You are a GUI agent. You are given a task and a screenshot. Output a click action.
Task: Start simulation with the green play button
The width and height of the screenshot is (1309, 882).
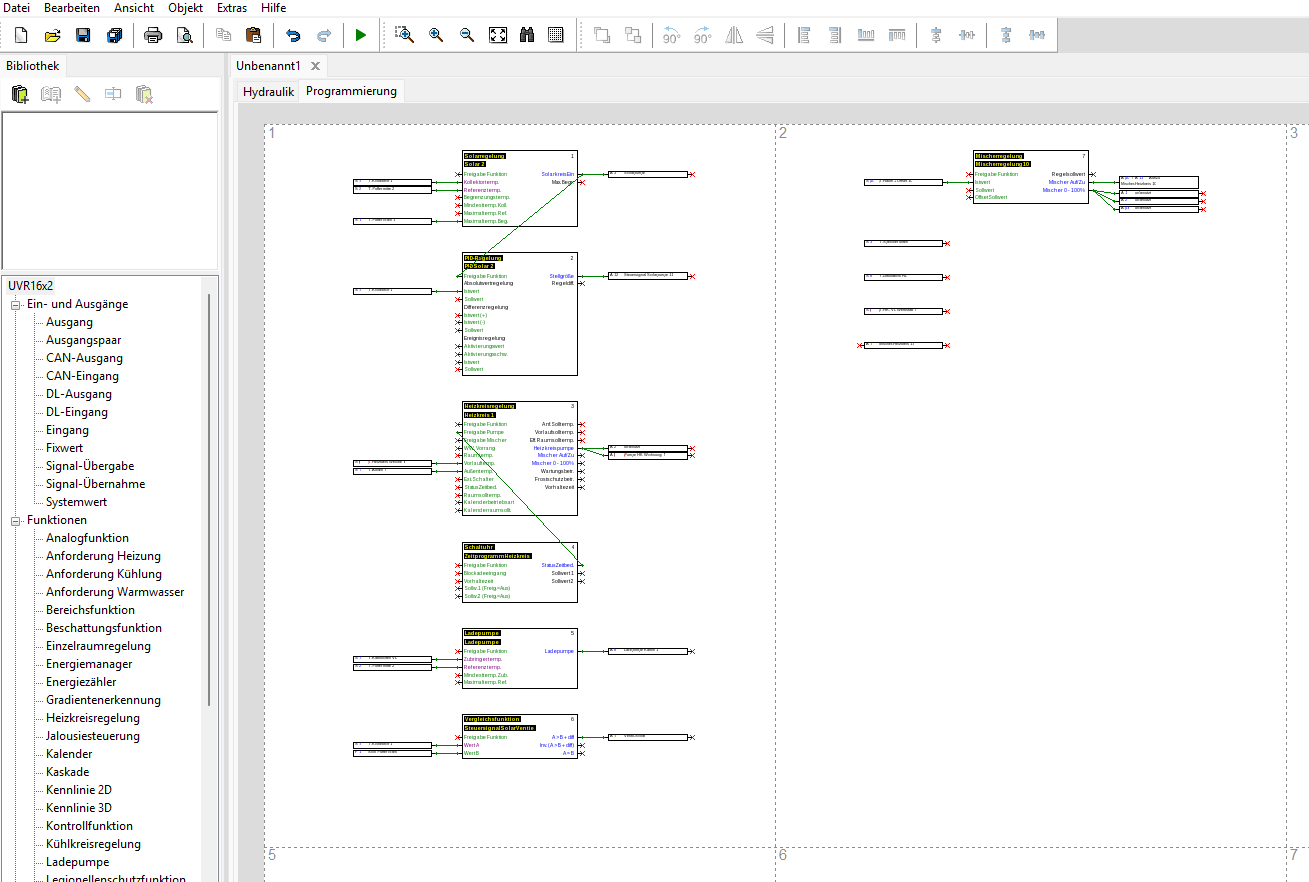coord(360,35)
